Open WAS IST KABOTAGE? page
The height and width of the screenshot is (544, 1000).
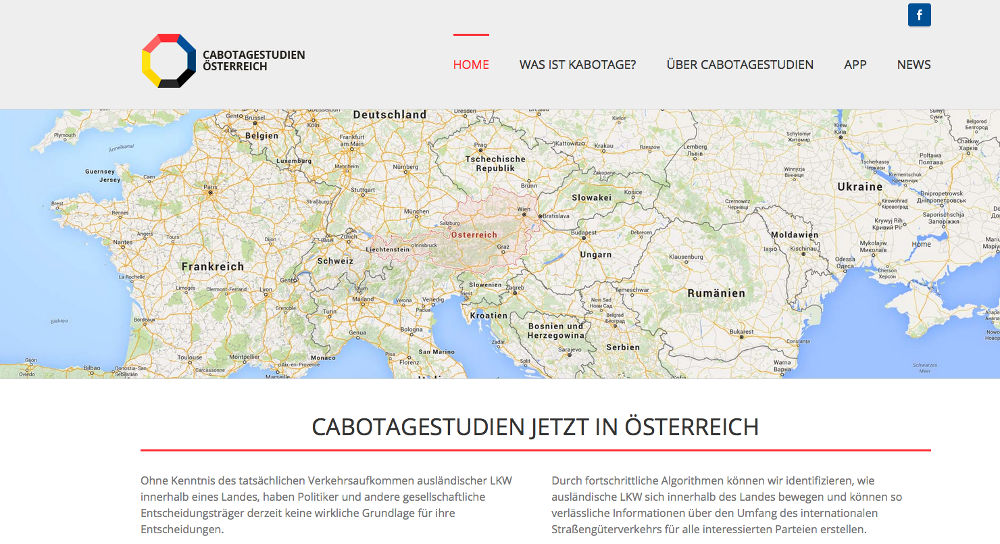point(577,64)
